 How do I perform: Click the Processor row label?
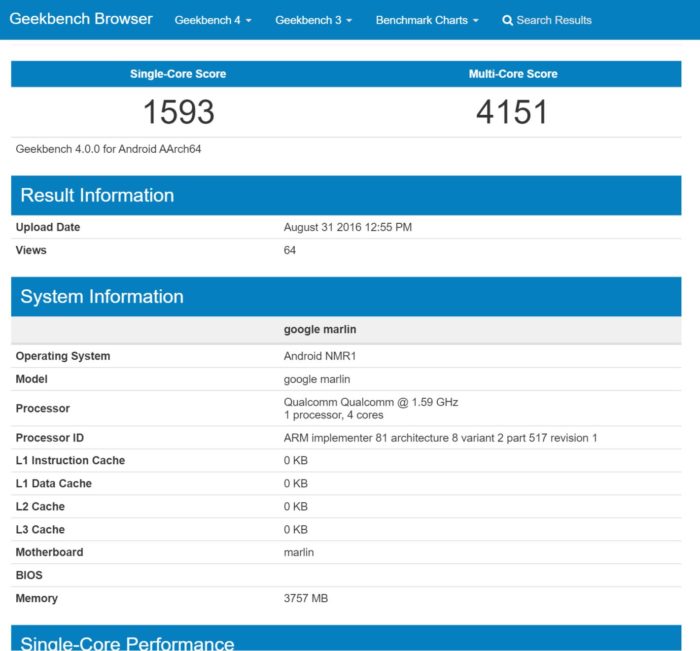click(43, 409)
